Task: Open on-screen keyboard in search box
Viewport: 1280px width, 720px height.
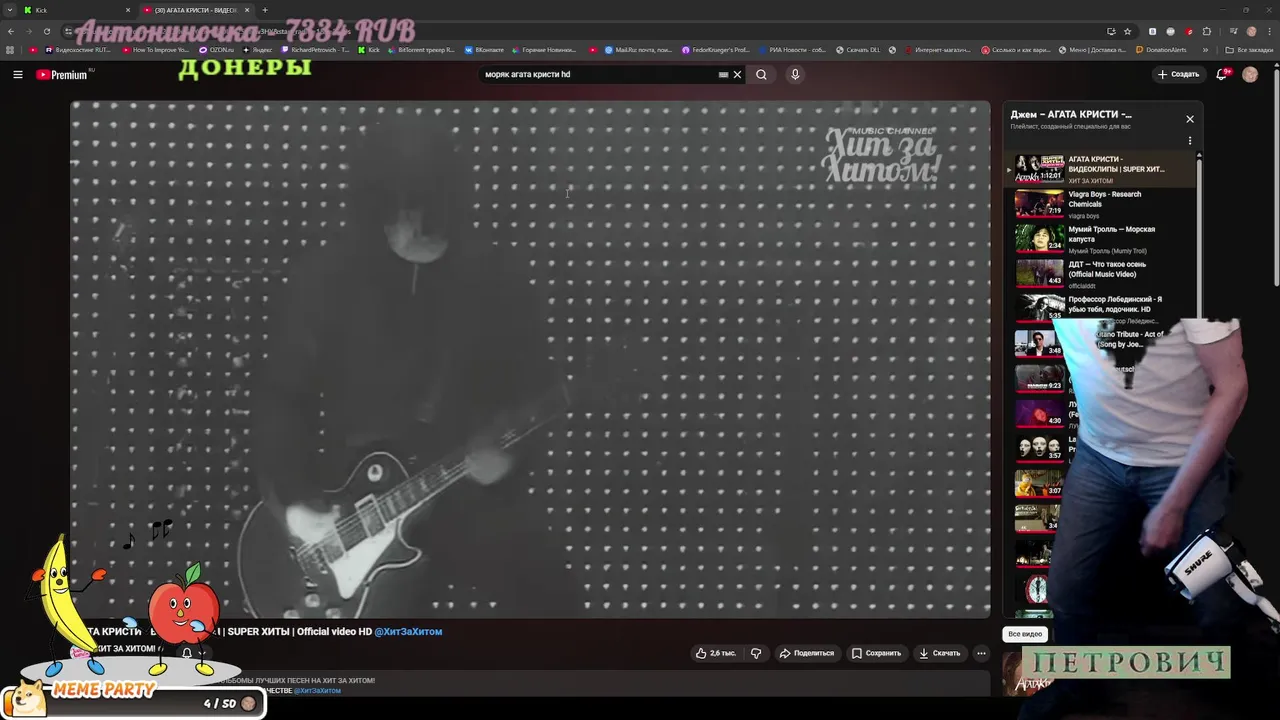Action: [723, 74]
